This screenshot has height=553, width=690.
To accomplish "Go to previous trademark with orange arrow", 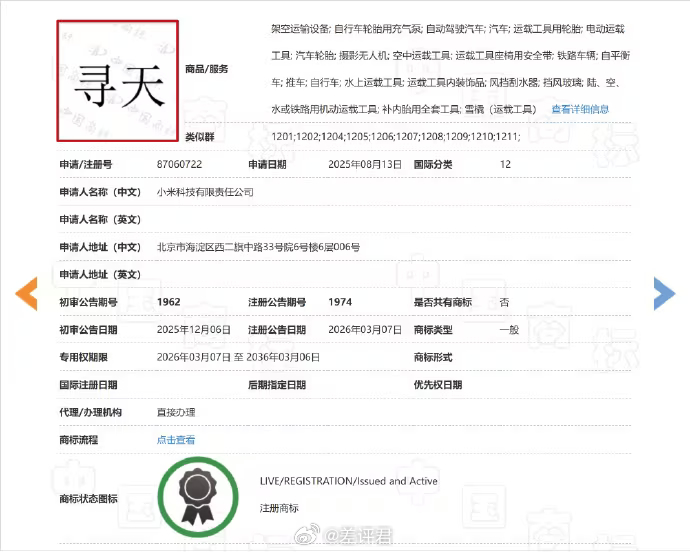I will pos(26,294).
